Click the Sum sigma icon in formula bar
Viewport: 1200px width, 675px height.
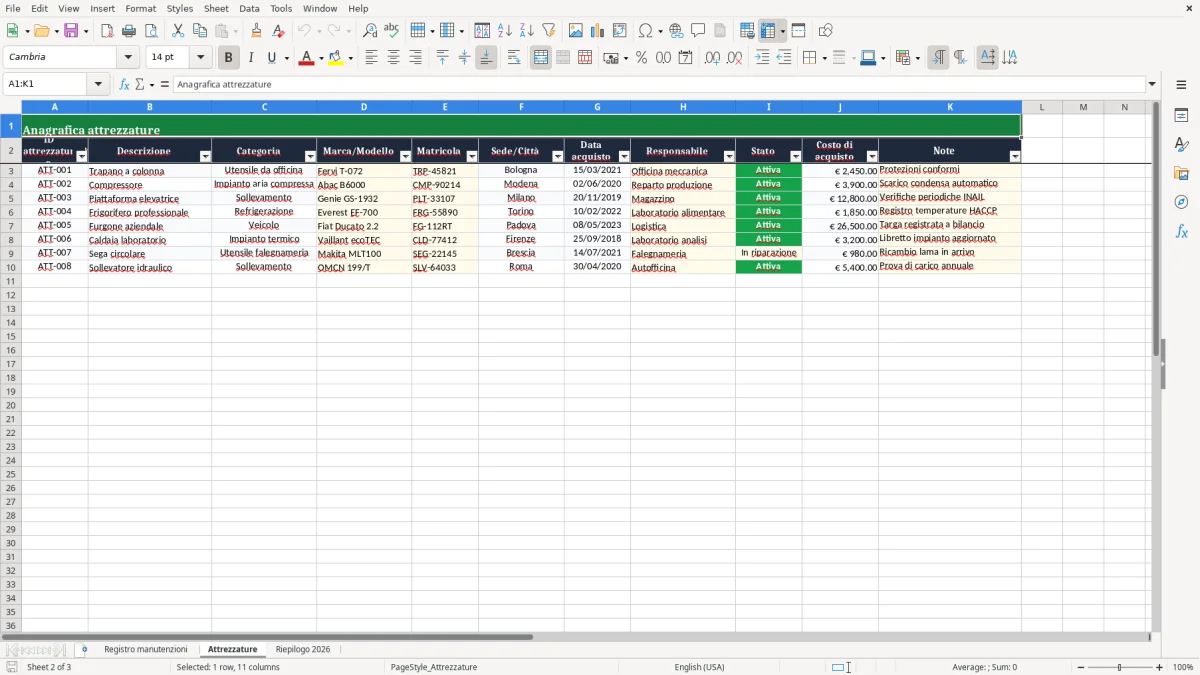point(139,84)
